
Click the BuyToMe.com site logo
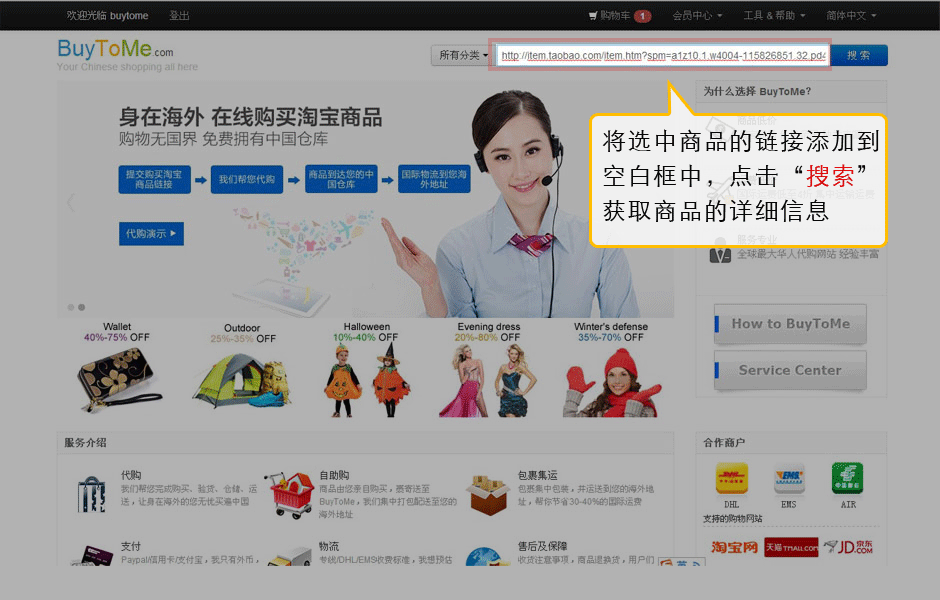pos(115,50)
